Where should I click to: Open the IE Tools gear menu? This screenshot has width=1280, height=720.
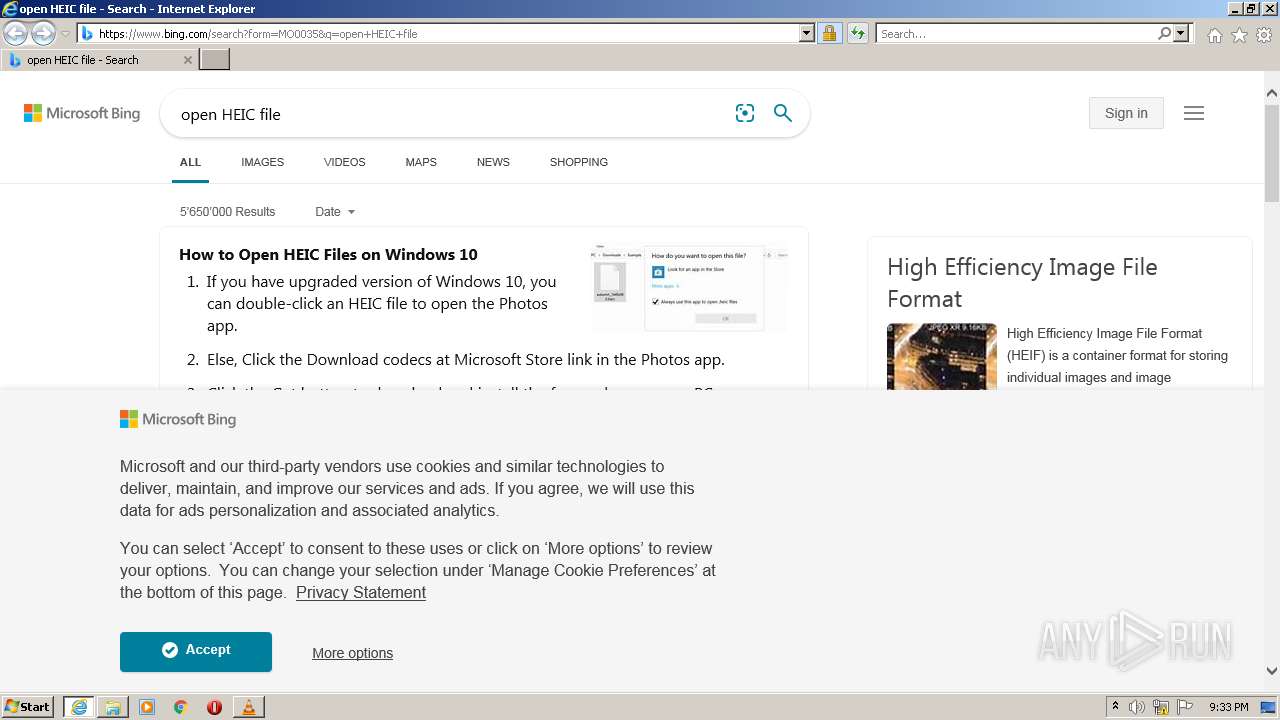pyautogui.click(x=1264, y=35)
